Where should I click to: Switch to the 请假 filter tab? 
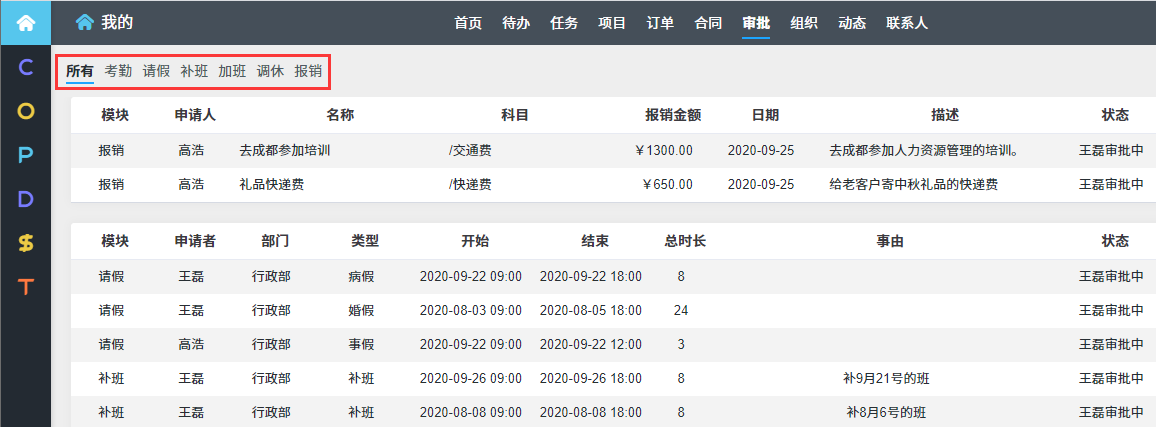[x=156, y=71]
